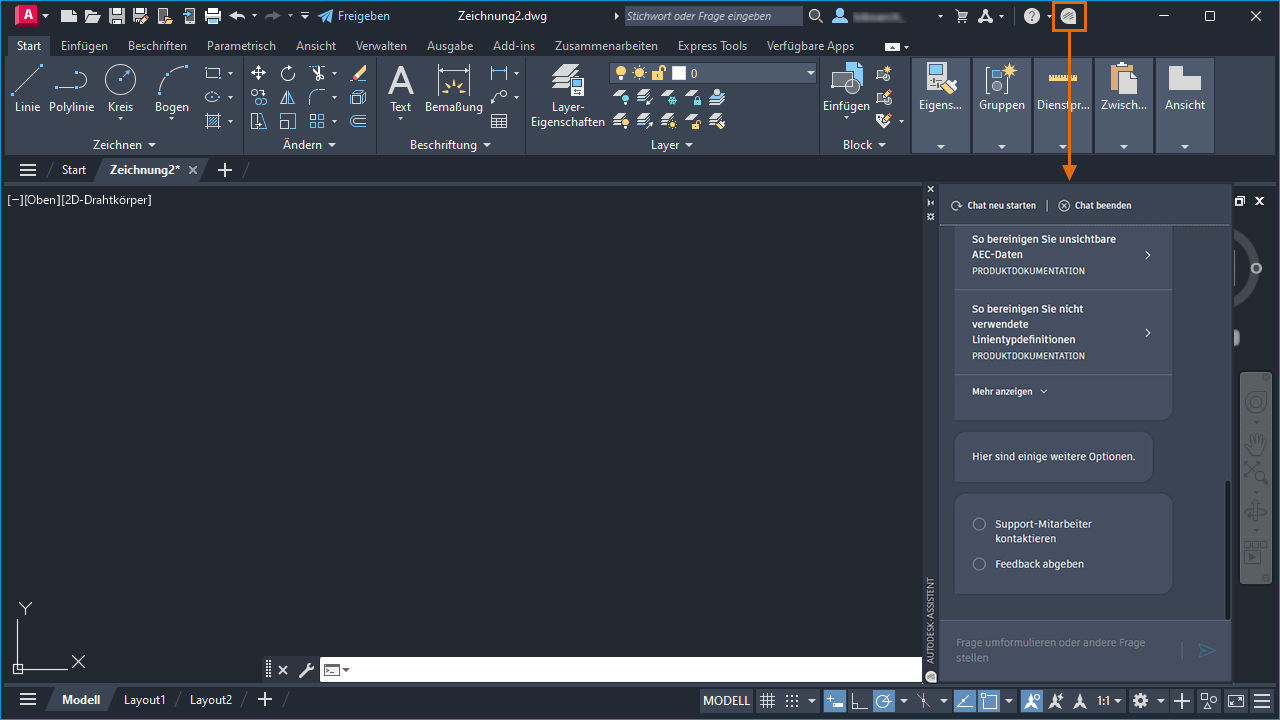The height and width of the screenshot is (720, 1280).
Task: Toggle Ortho mode in status bar
Action: [858, 700]
